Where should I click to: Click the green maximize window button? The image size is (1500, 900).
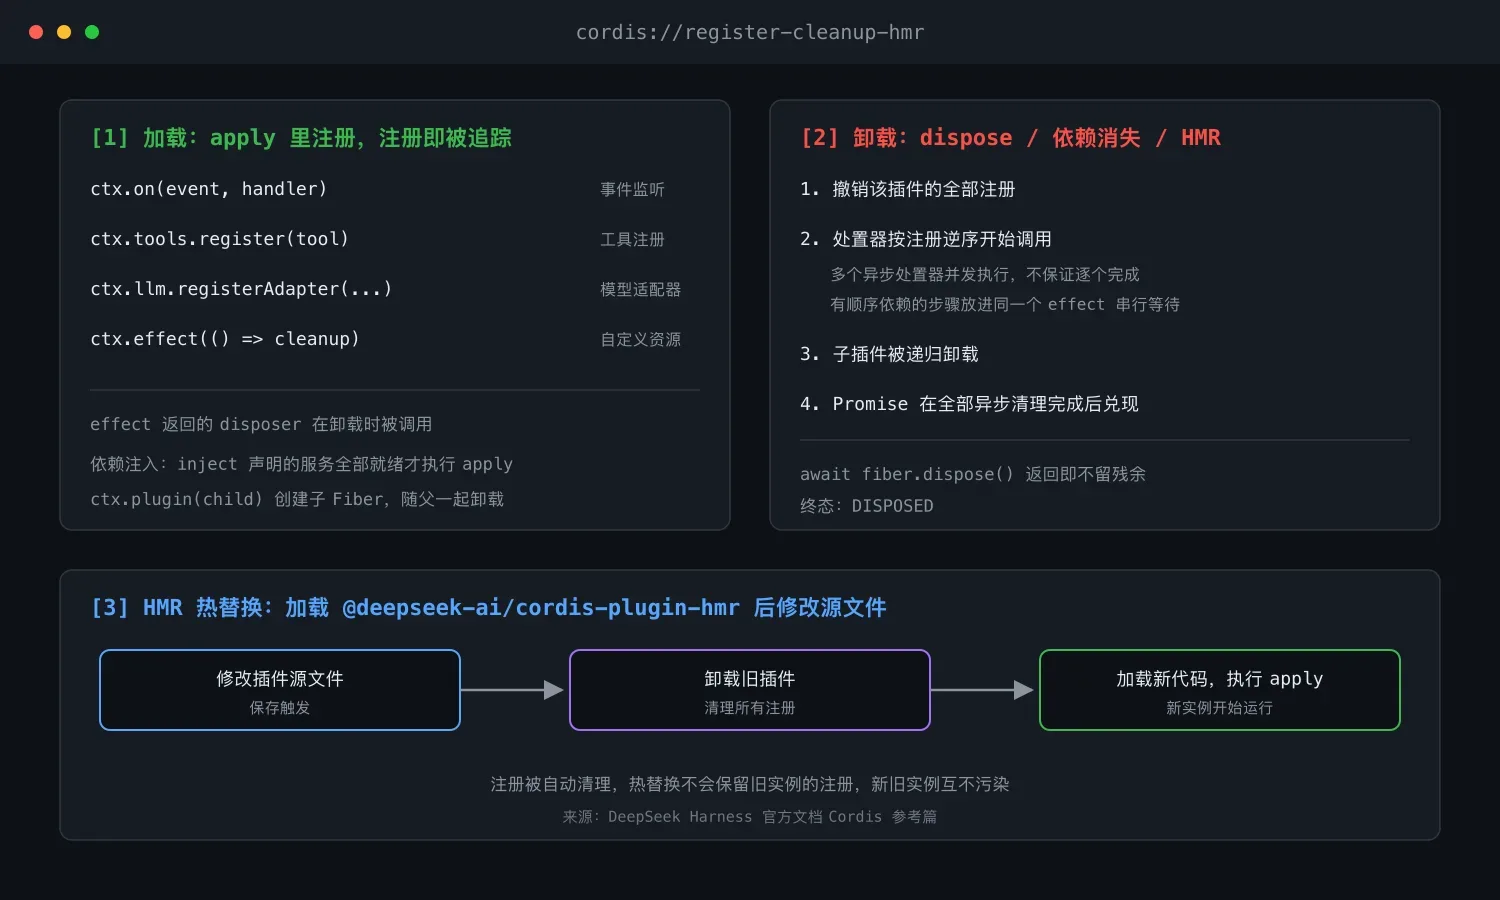92,32
